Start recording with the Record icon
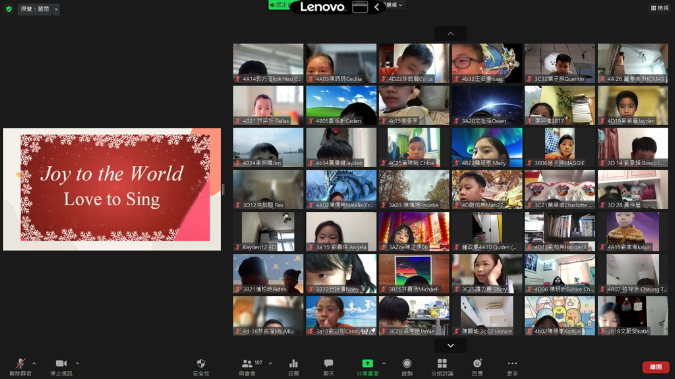 click(407, 367)
